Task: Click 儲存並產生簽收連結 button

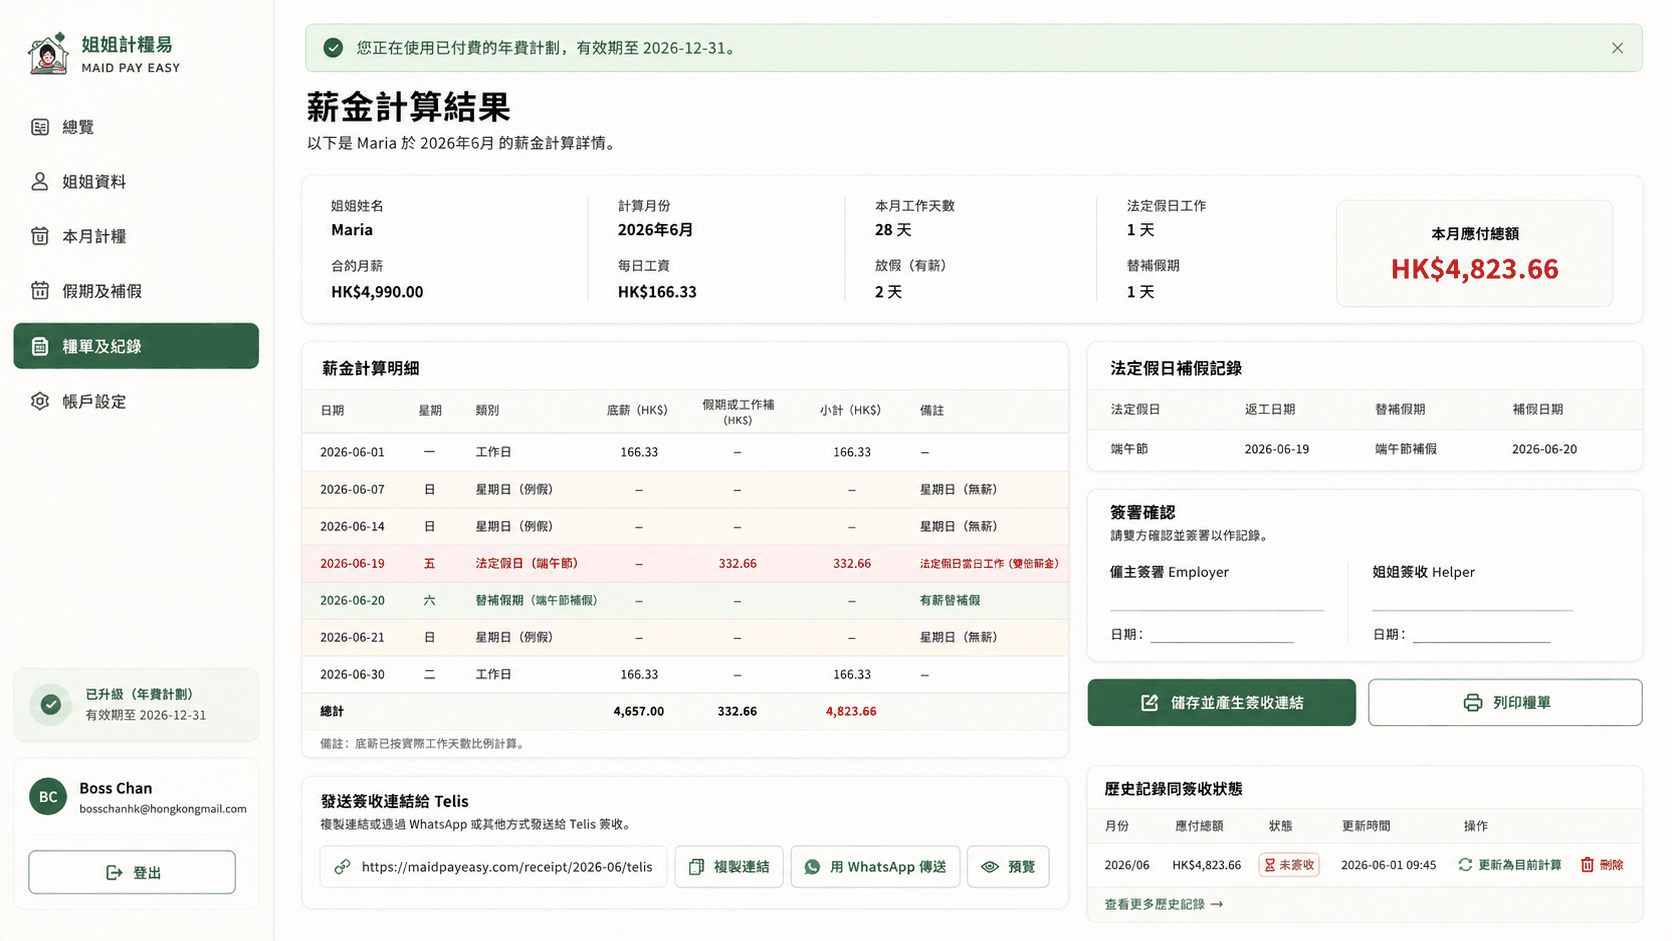Action: coord(1221,703)
